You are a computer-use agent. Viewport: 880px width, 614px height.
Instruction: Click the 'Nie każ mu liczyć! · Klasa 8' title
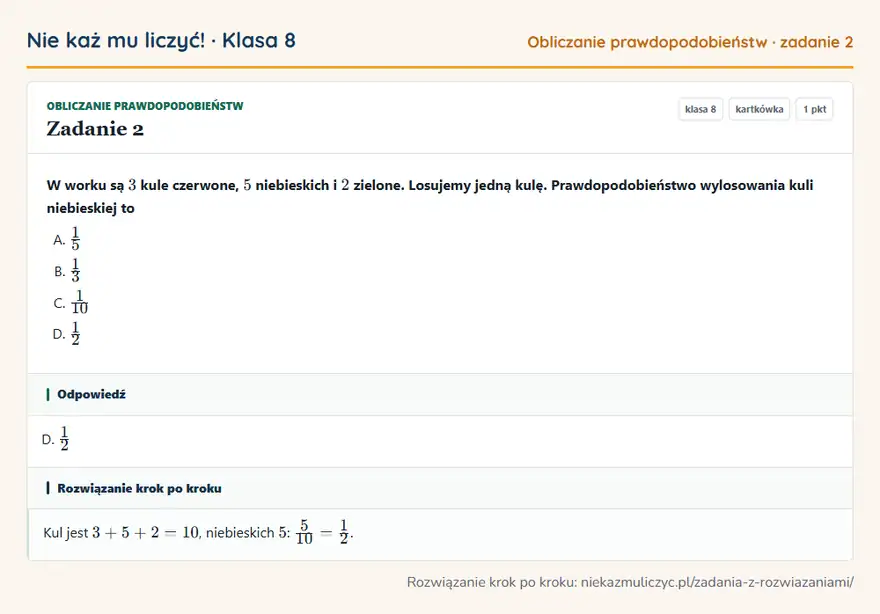tap(161, 40)
